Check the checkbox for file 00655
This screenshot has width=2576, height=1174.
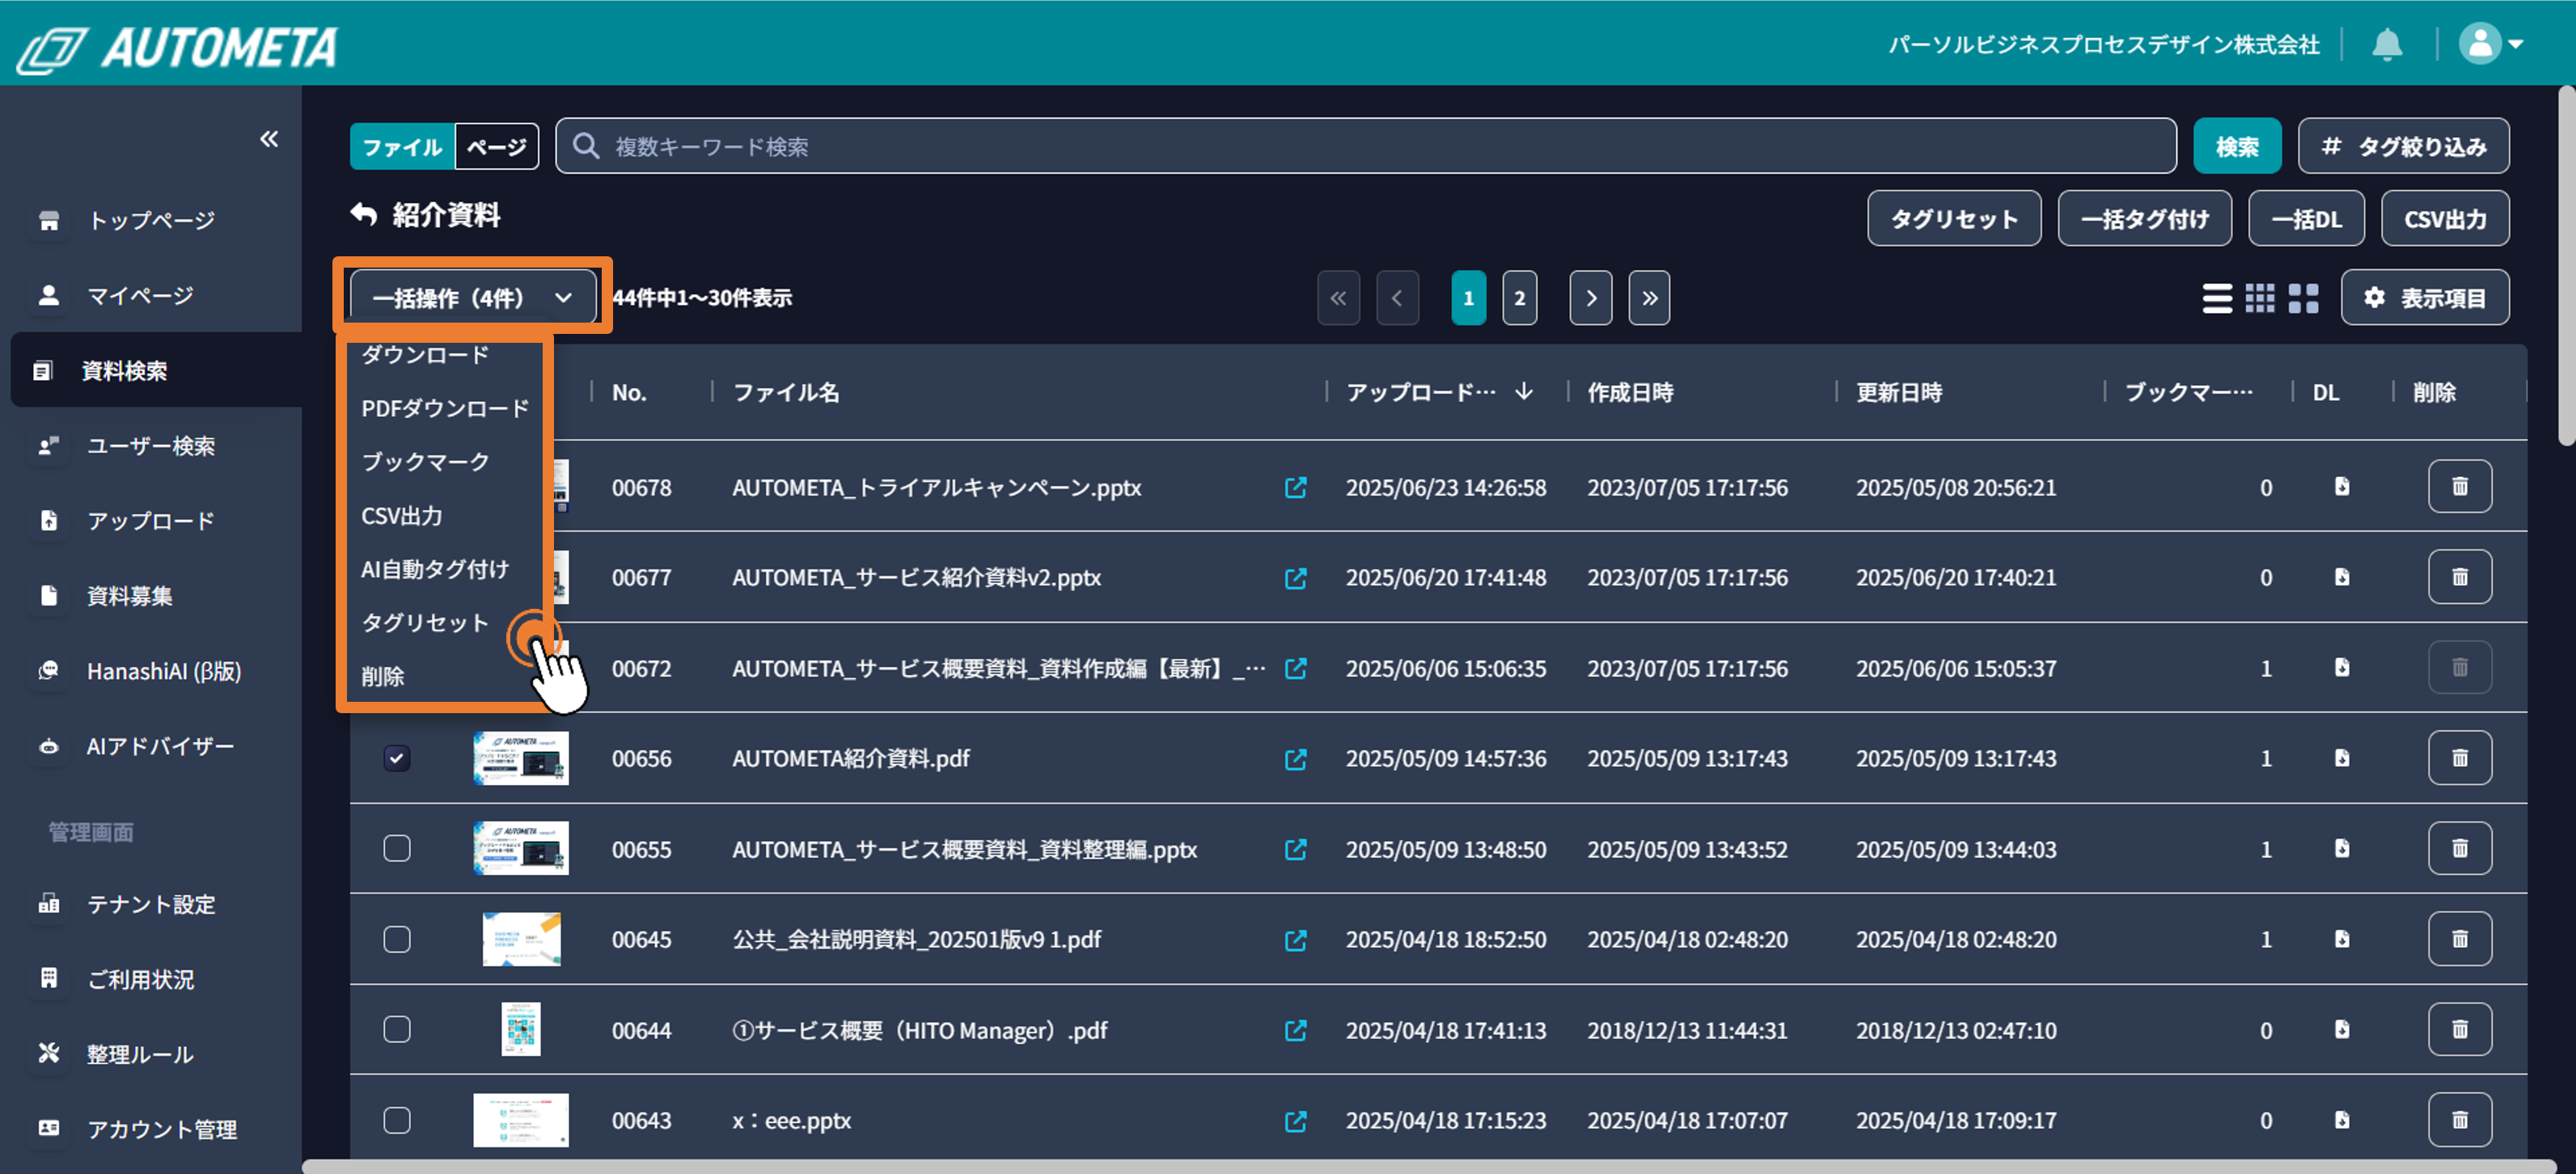point(397,848)
